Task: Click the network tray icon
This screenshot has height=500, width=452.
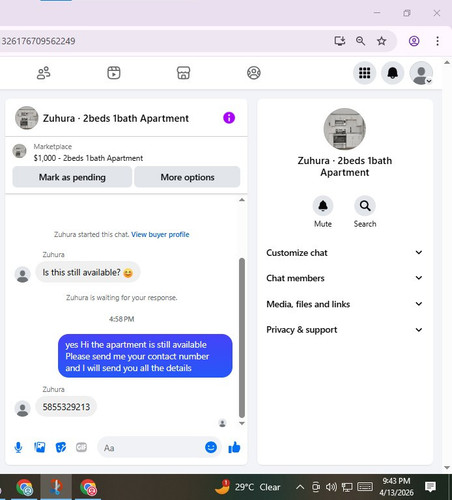Action: [347, 487]
